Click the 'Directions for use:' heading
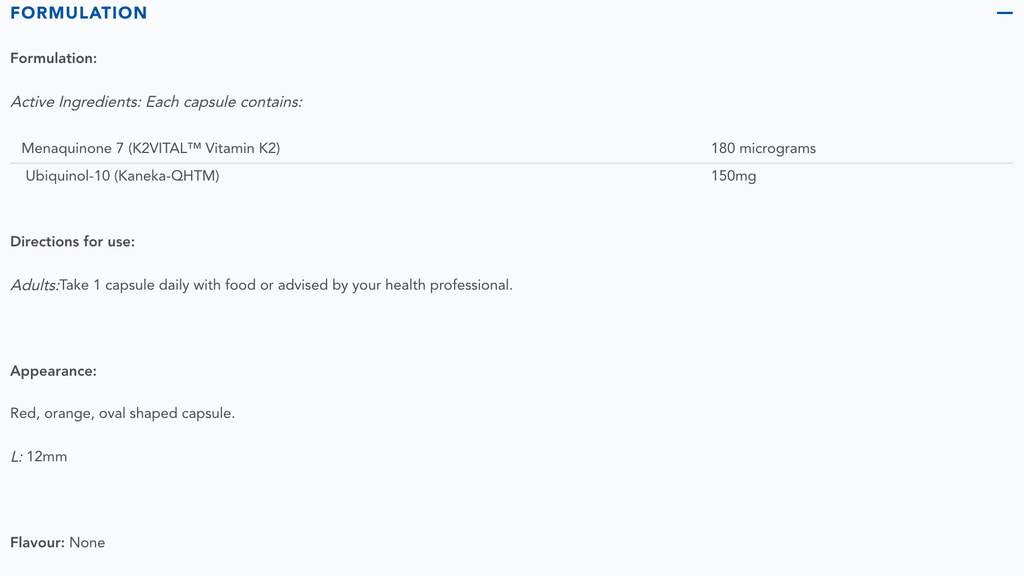 pos(72,241)
